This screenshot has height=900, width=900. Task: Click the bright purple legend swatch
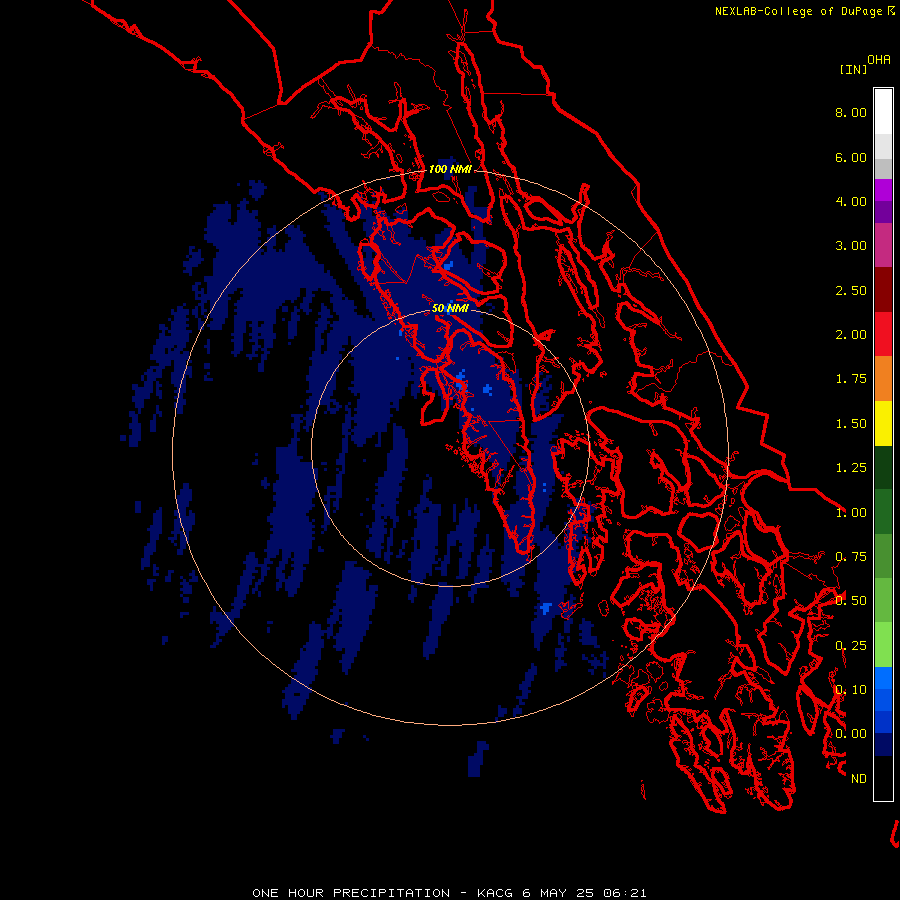pos(883,190)
